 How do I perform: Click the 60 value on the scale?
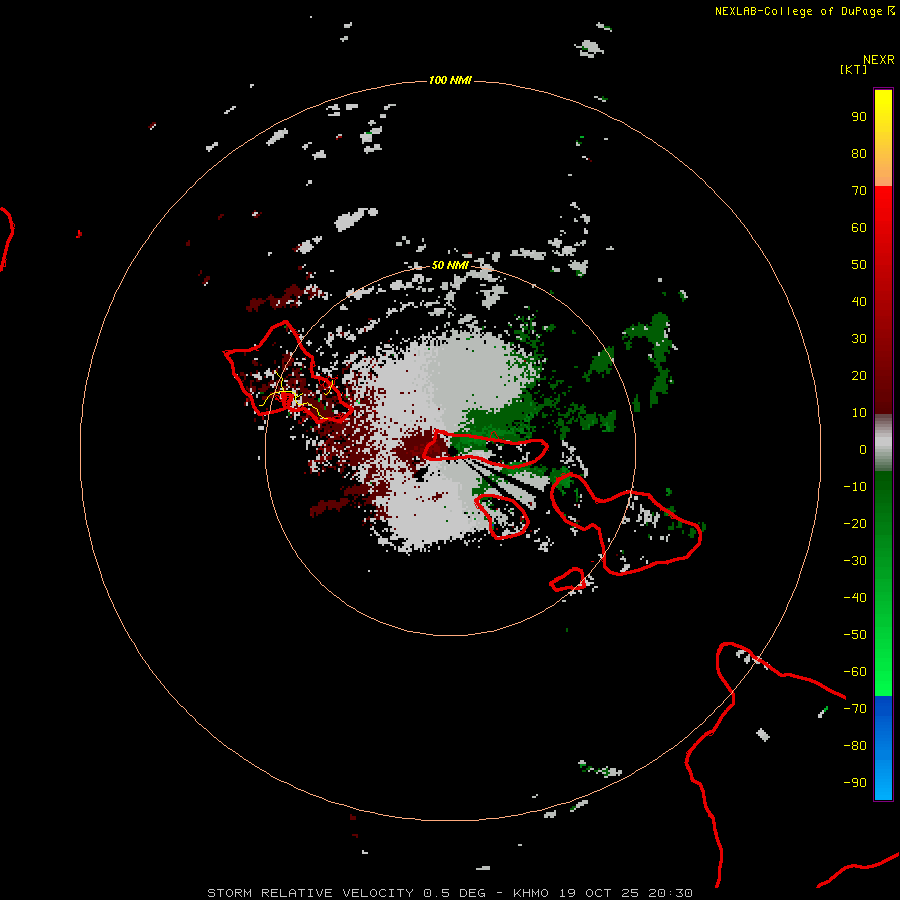(x=859, y=228)
